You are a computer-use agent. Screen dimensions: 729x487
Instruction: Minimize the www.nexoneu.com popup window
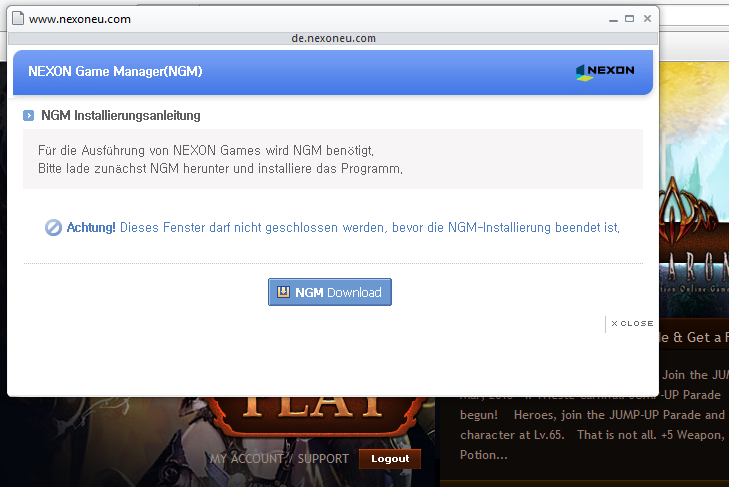[x=613, y=19]
